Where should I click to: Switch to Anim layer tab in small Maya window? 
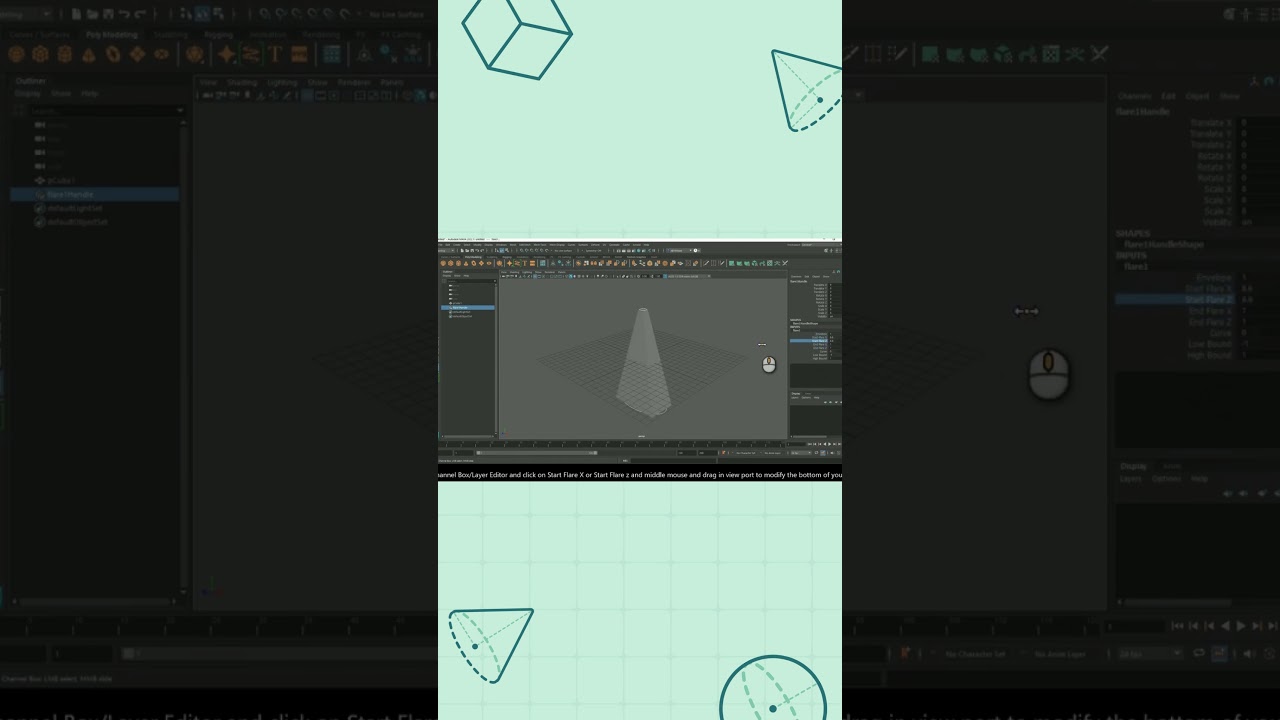[x=808, y=394]
